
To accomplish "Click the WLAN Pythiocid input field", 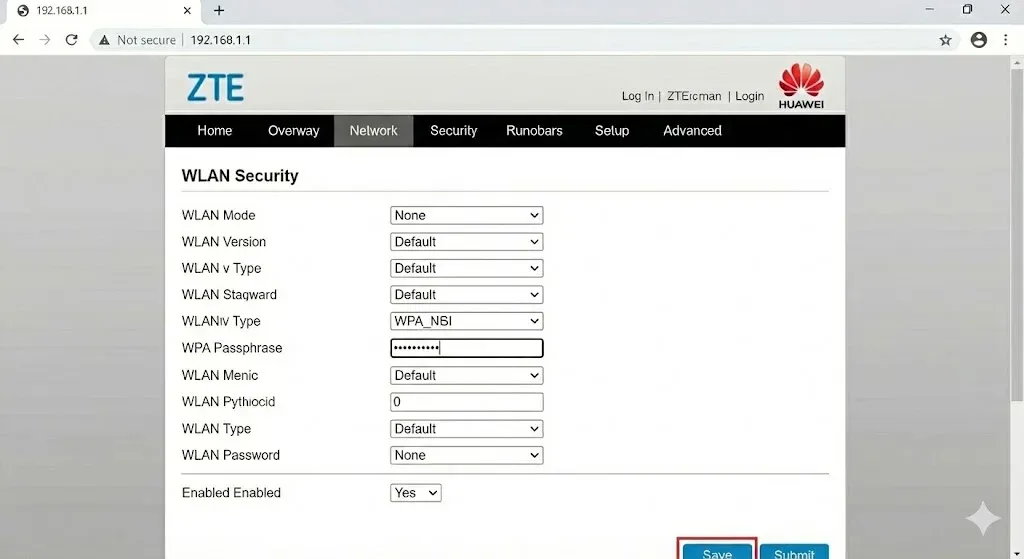I will point(466,402).
